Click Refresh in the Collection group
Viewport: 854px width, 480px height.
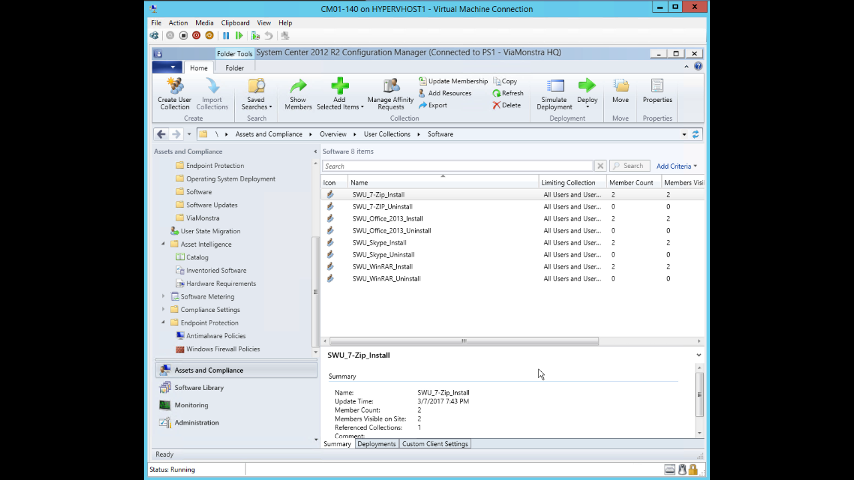click(508, 93)
